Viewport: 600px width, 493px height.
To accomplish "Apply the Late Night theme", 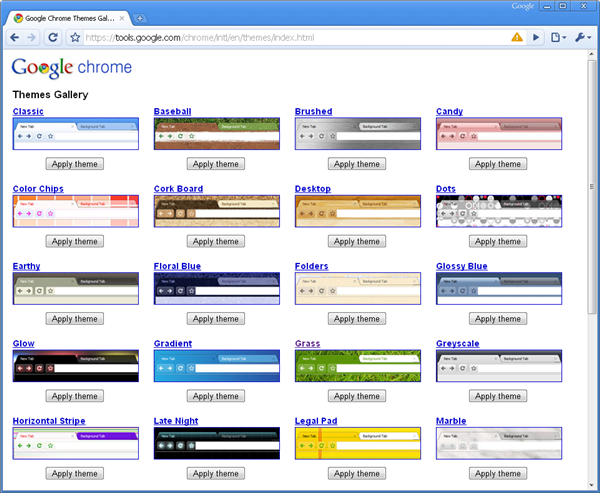I will point(216,473).
